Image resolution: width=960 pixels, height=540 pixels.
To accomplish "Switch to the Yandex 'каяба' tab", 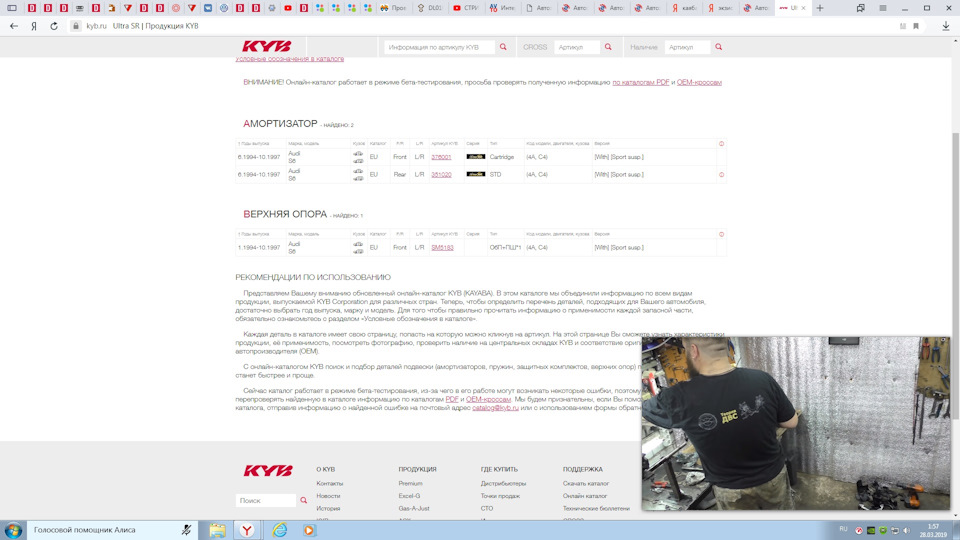I will pos(684,8).
